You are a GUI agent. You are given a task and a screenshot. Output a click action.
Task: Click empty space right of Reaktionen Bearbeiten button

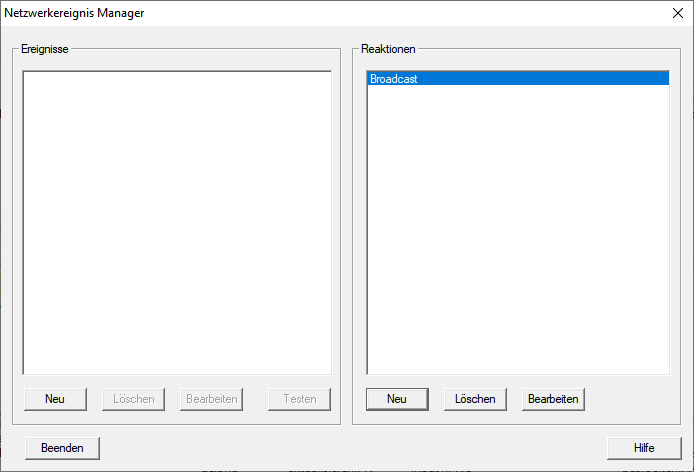628,399
